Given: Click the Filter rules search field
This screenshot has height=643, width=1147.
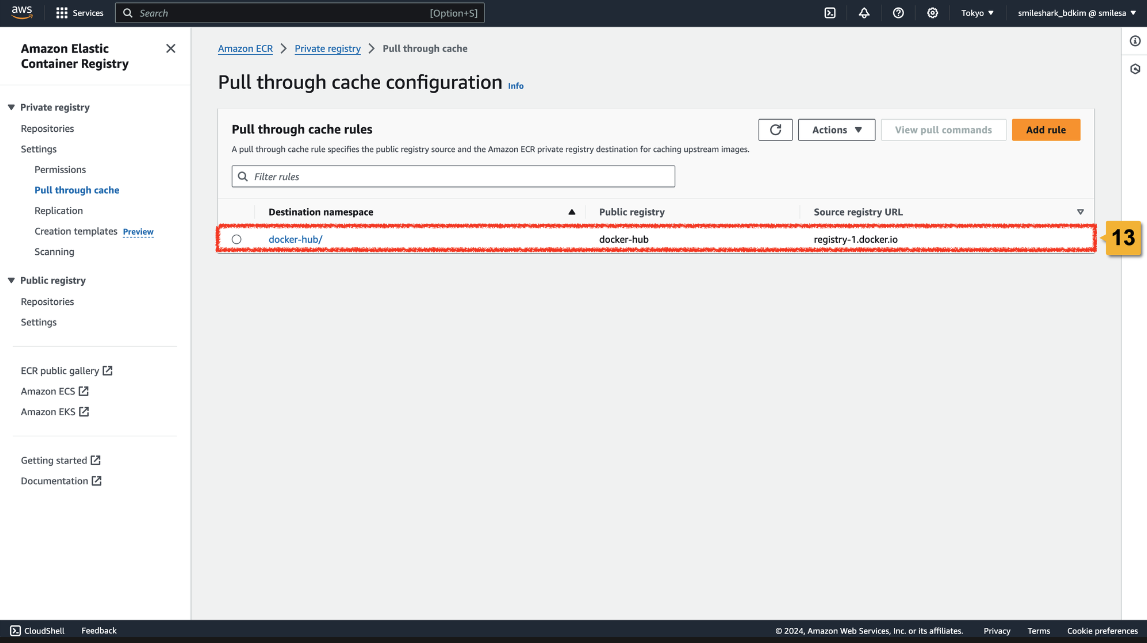Looking at the screenshot, I should click(x=453, y=177).
